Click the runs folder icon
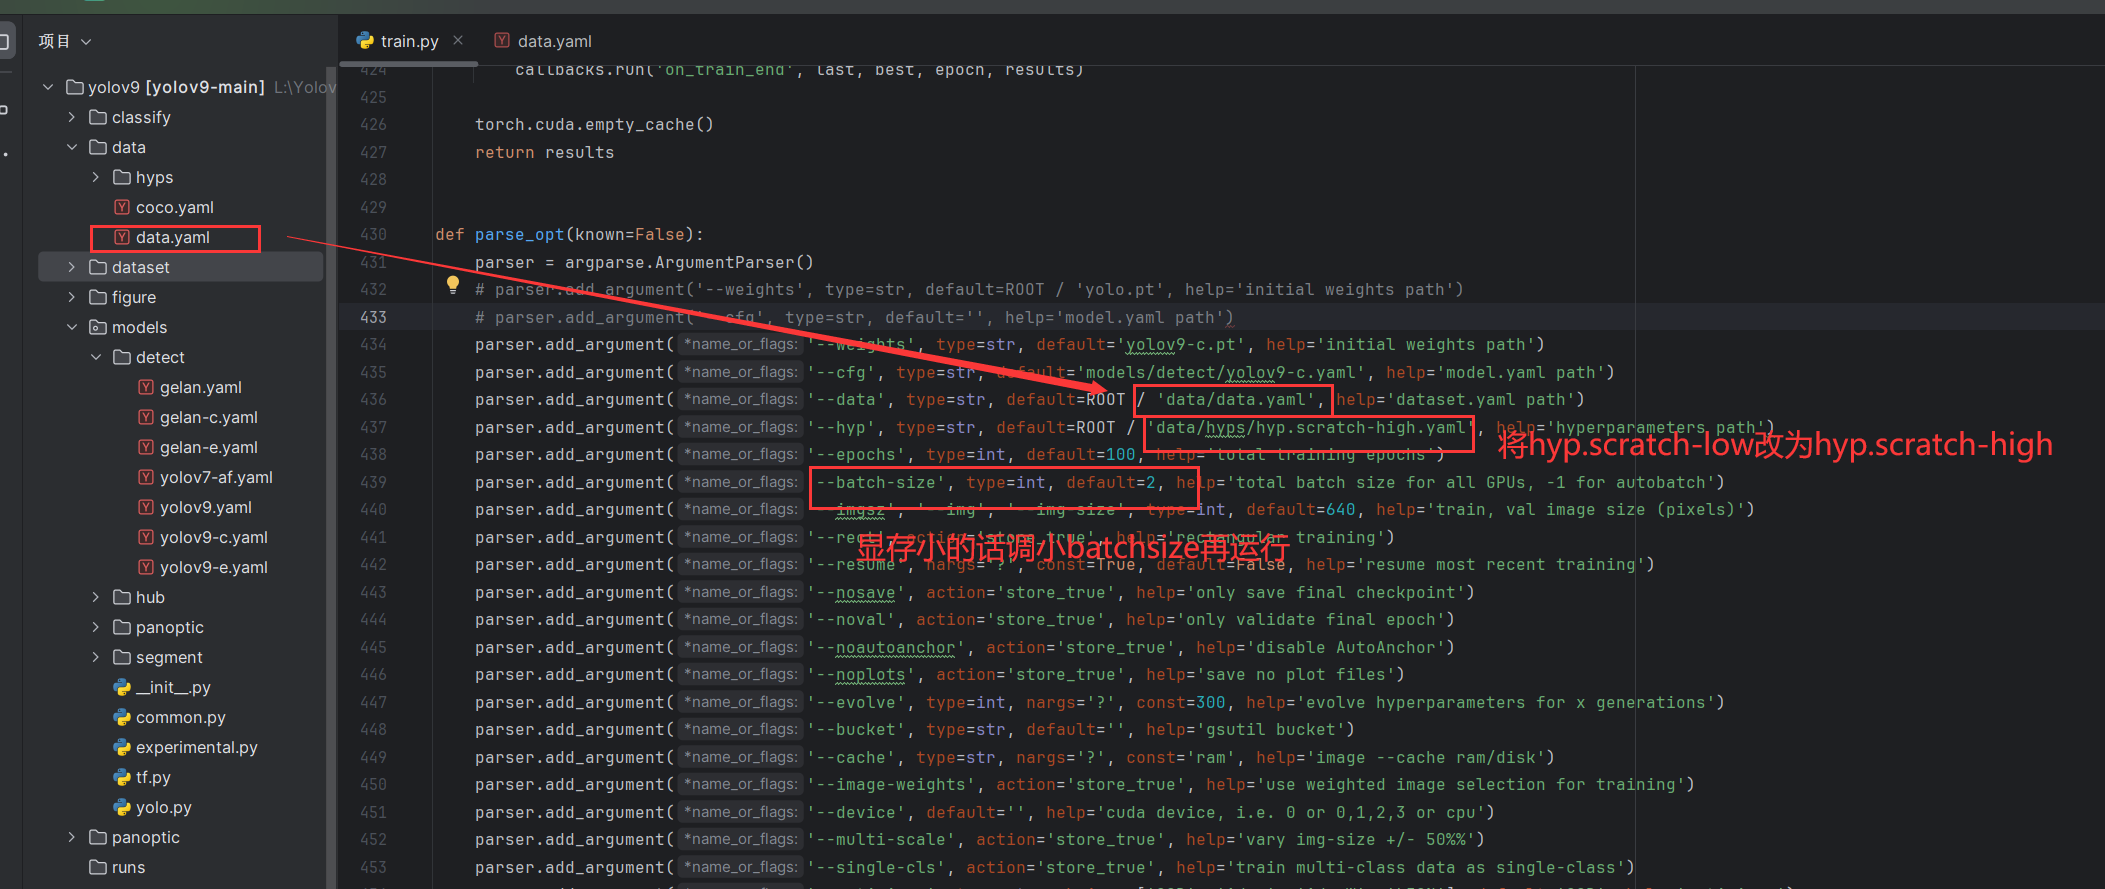This screenshot has width=2105, height=889. coord(98,867)
